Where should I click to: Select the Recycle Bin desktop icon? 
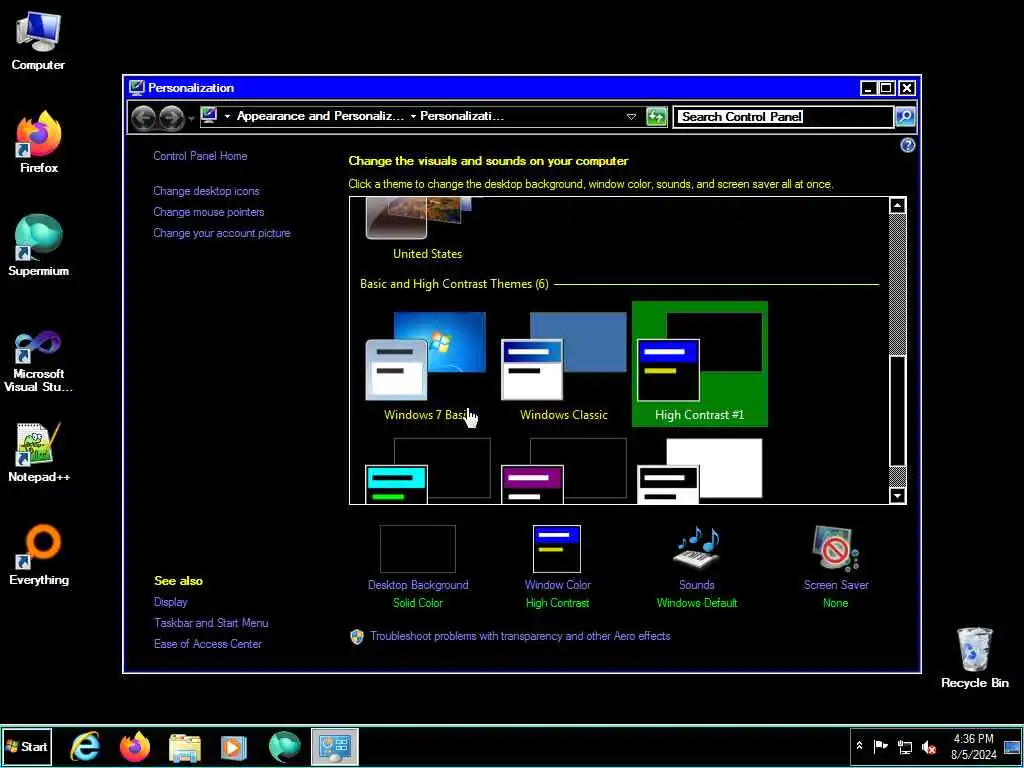pyautogui.click(x=974, y=658)
